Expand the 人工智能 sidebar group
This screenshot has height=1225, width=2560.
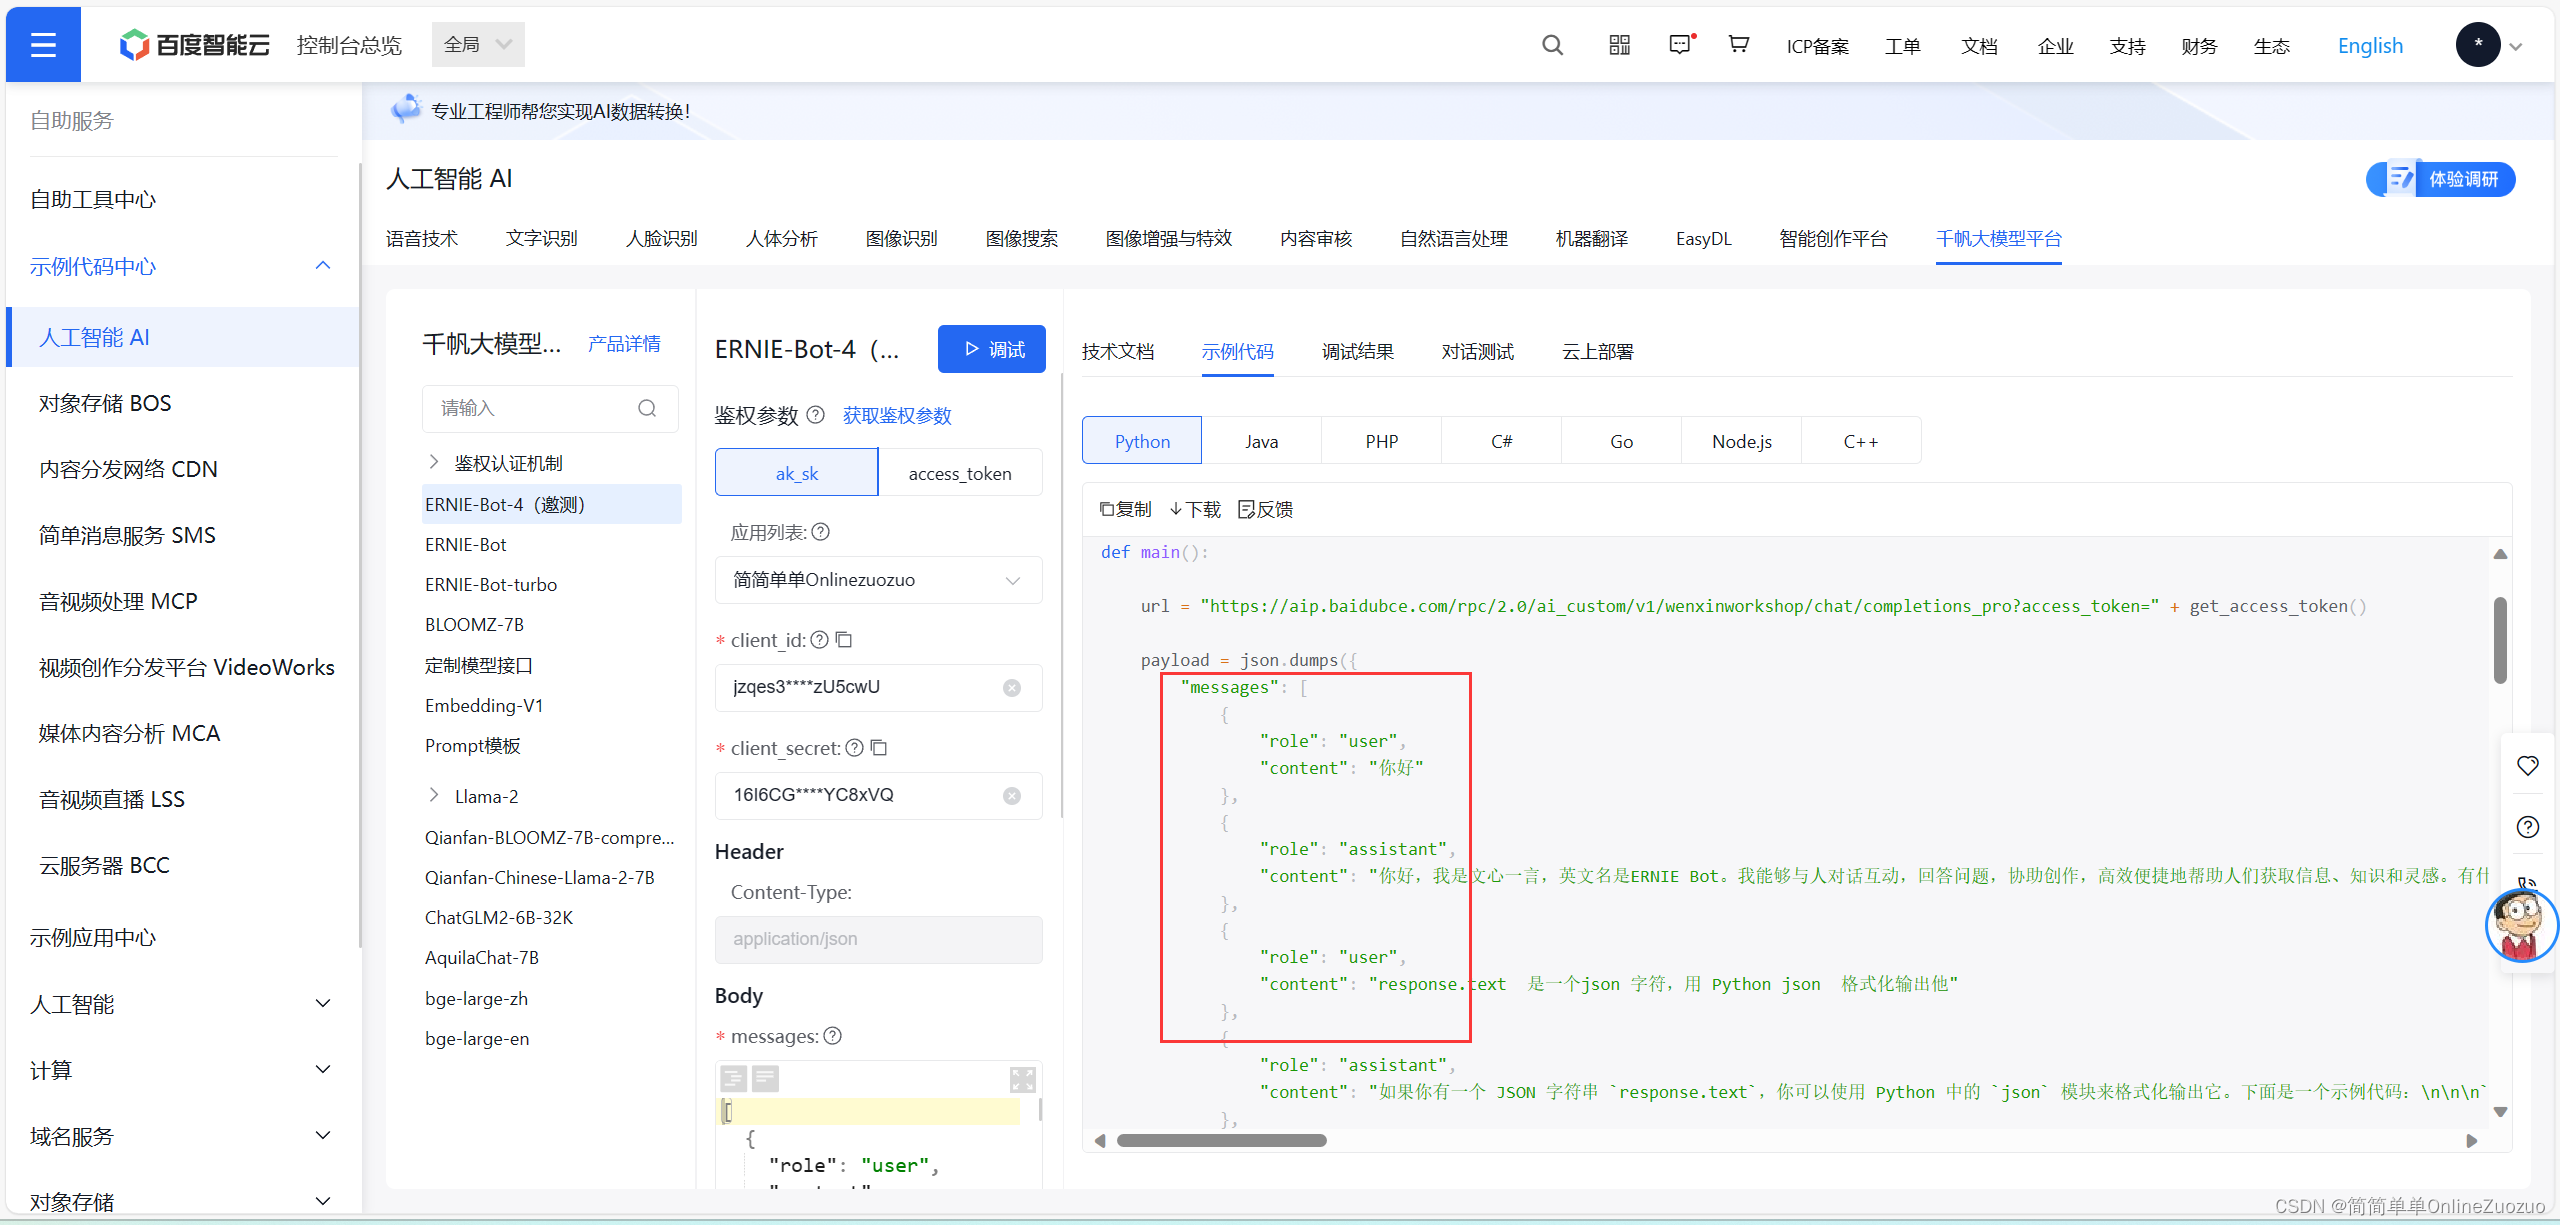(x=322, y=1004)
